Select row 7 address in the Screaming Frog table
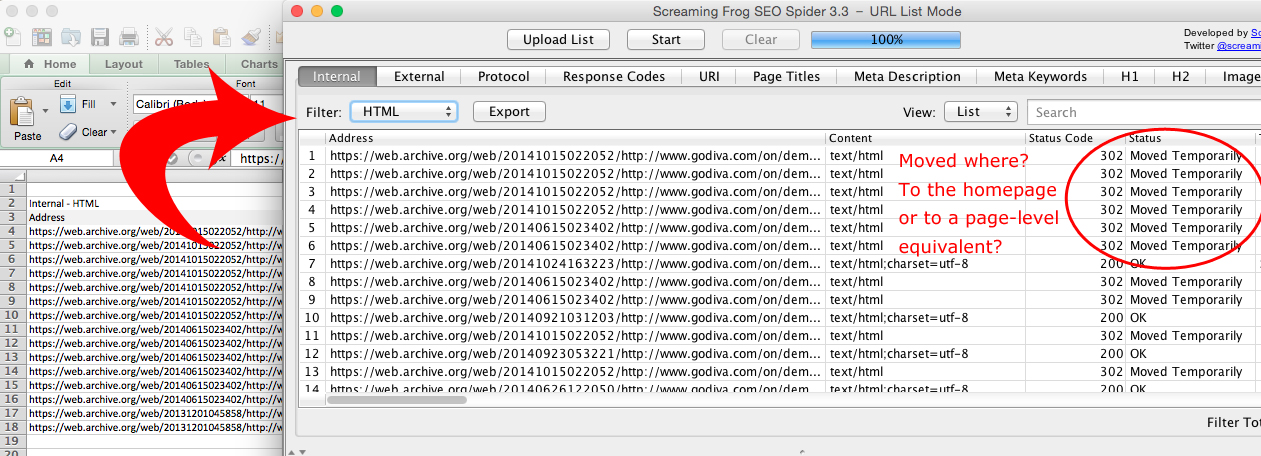The width and height of the screenshot is (1261, 456). [x=575, y=264]
